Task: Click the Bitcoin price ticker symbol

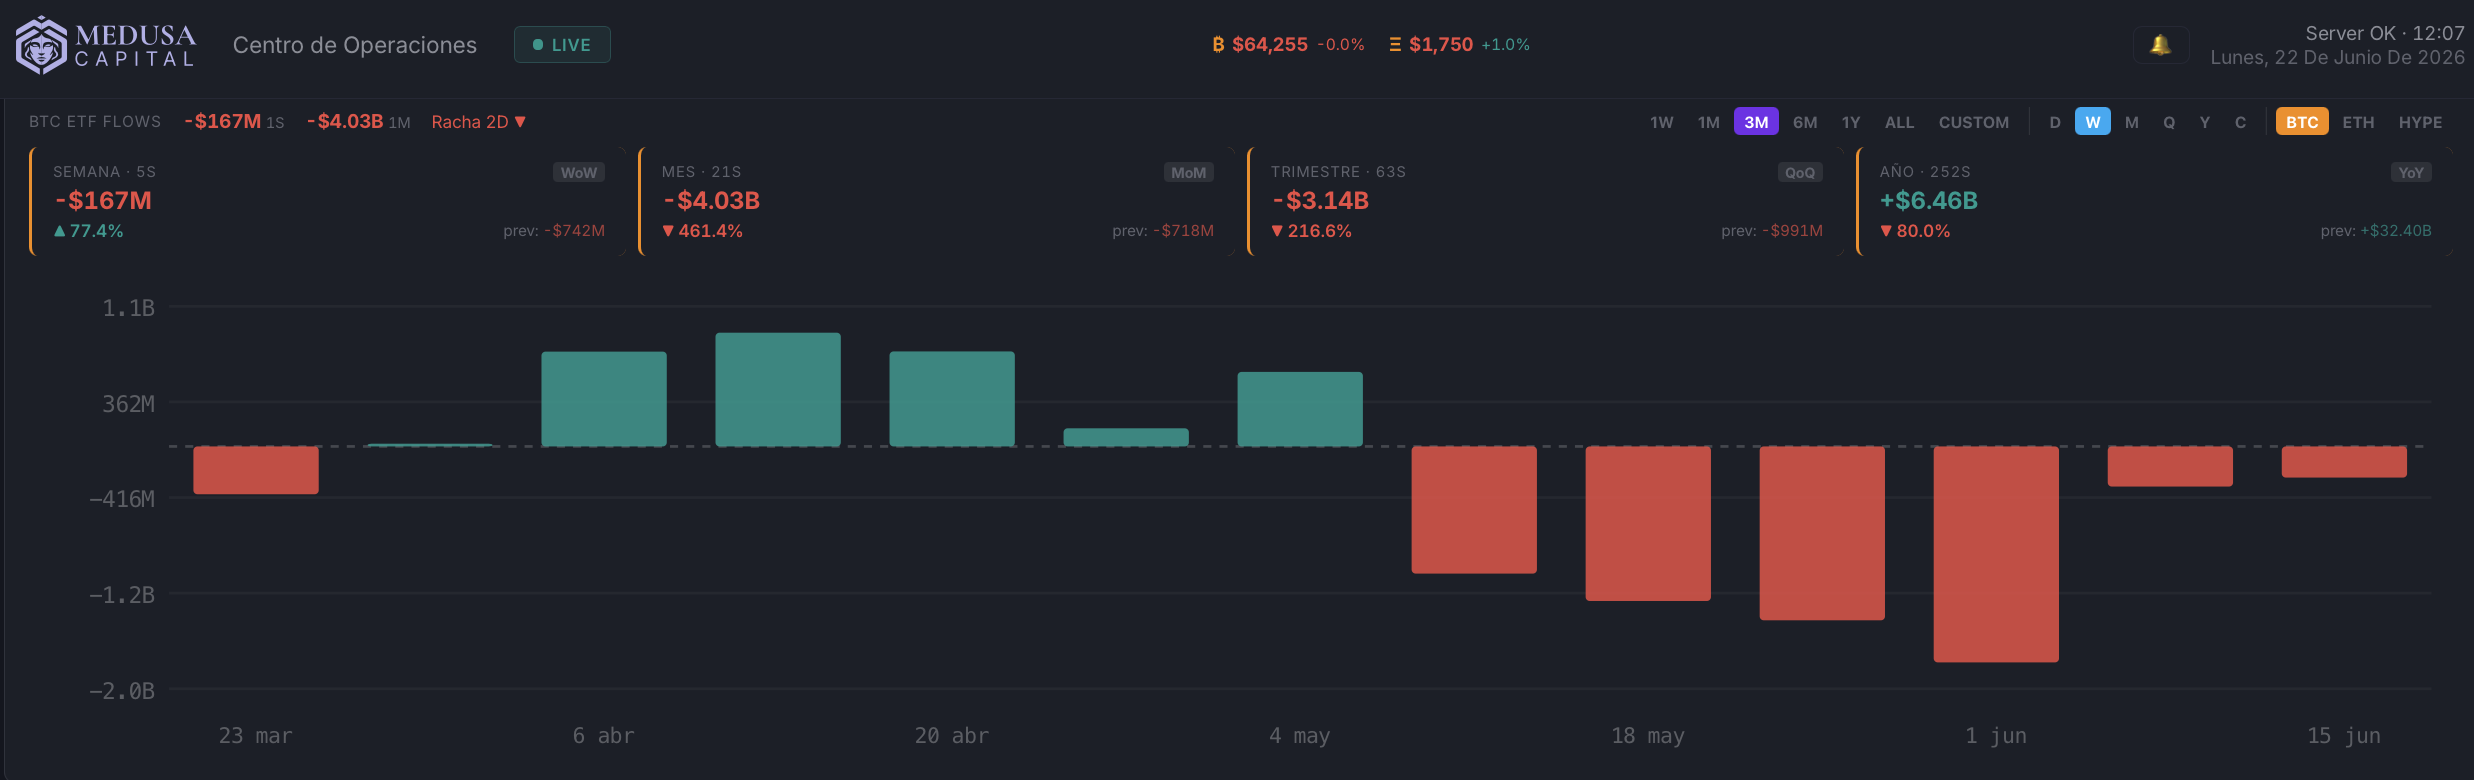Action: tap(1218, 45)
